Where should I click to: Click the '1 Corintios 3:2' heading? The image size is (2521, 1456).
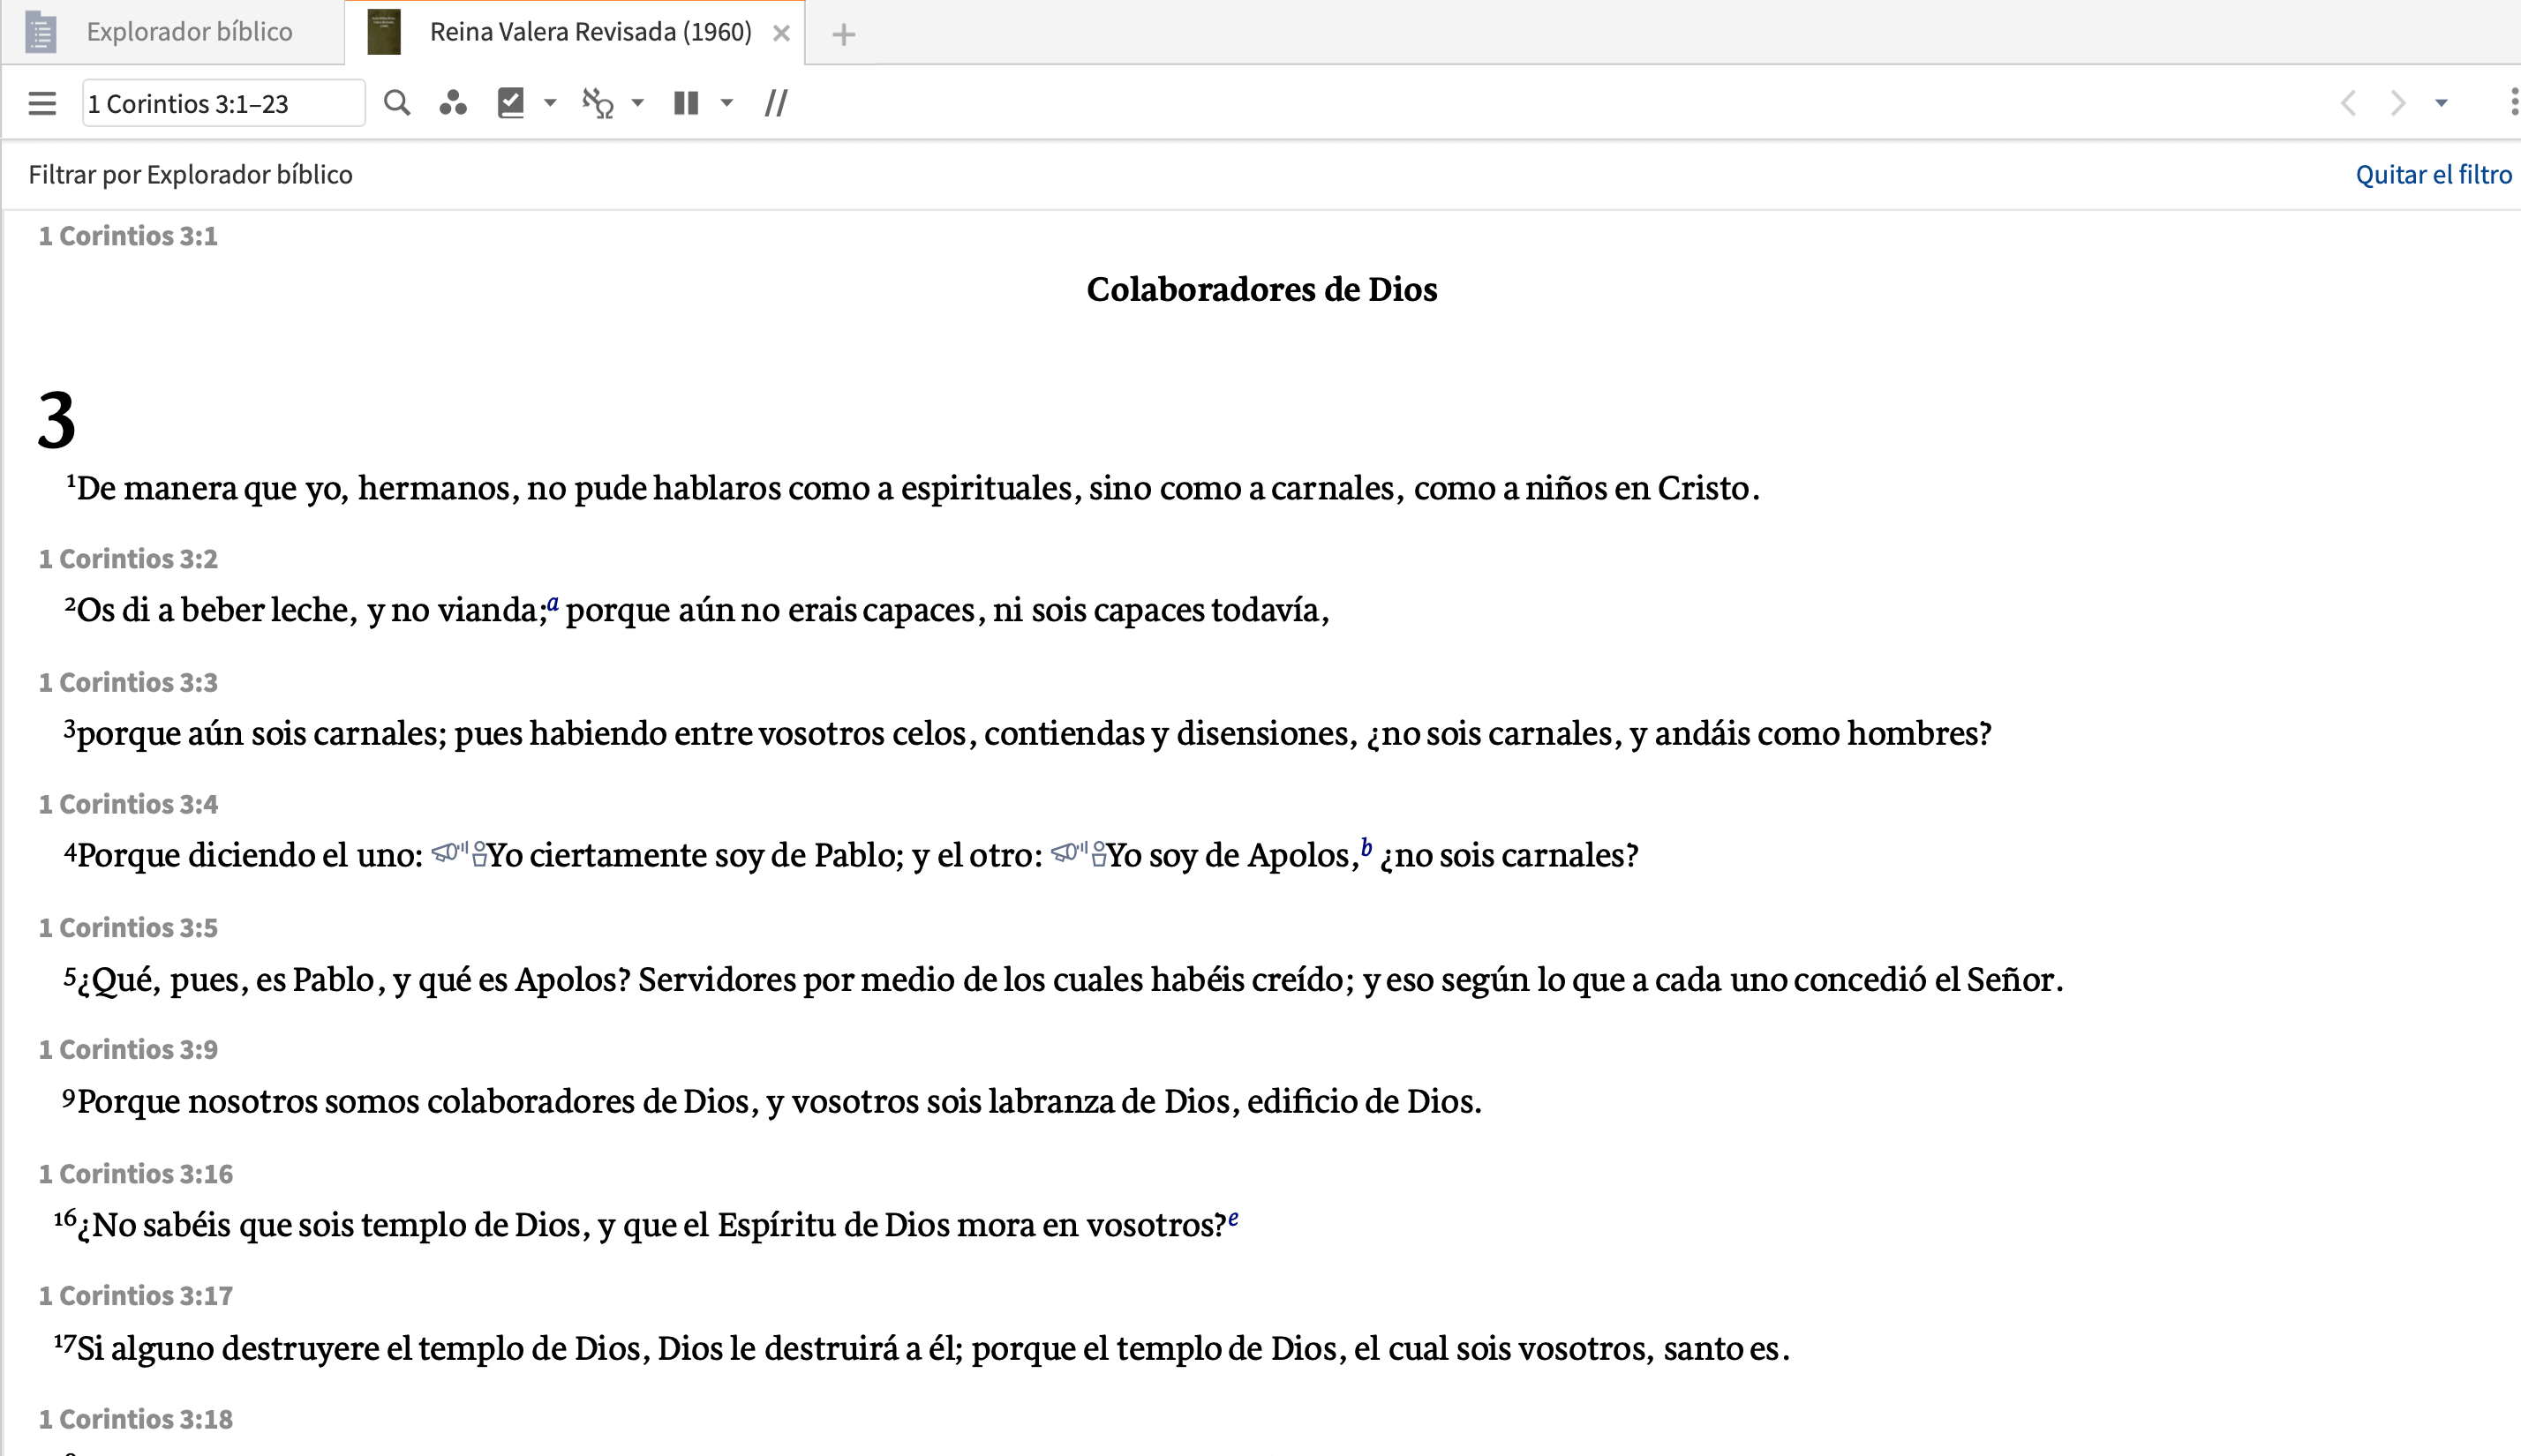[128, 558]
